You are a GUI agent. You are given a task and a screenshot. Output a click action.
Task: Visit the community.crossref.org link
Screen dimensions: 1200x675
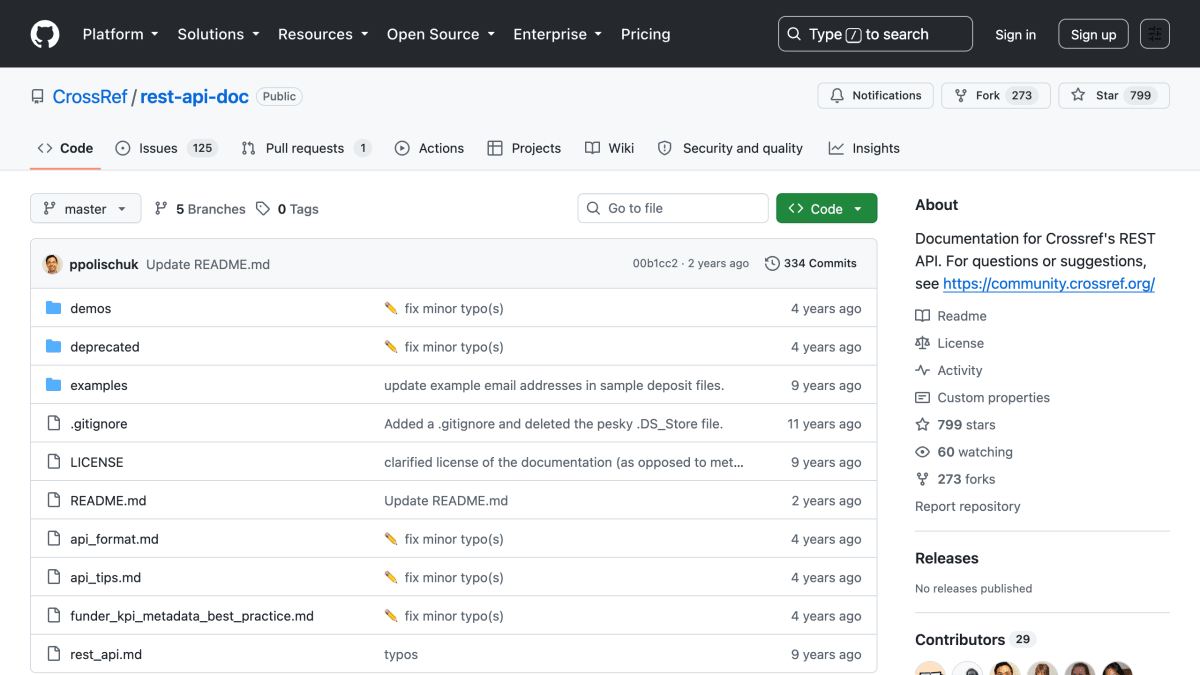tap(1049, 284)
